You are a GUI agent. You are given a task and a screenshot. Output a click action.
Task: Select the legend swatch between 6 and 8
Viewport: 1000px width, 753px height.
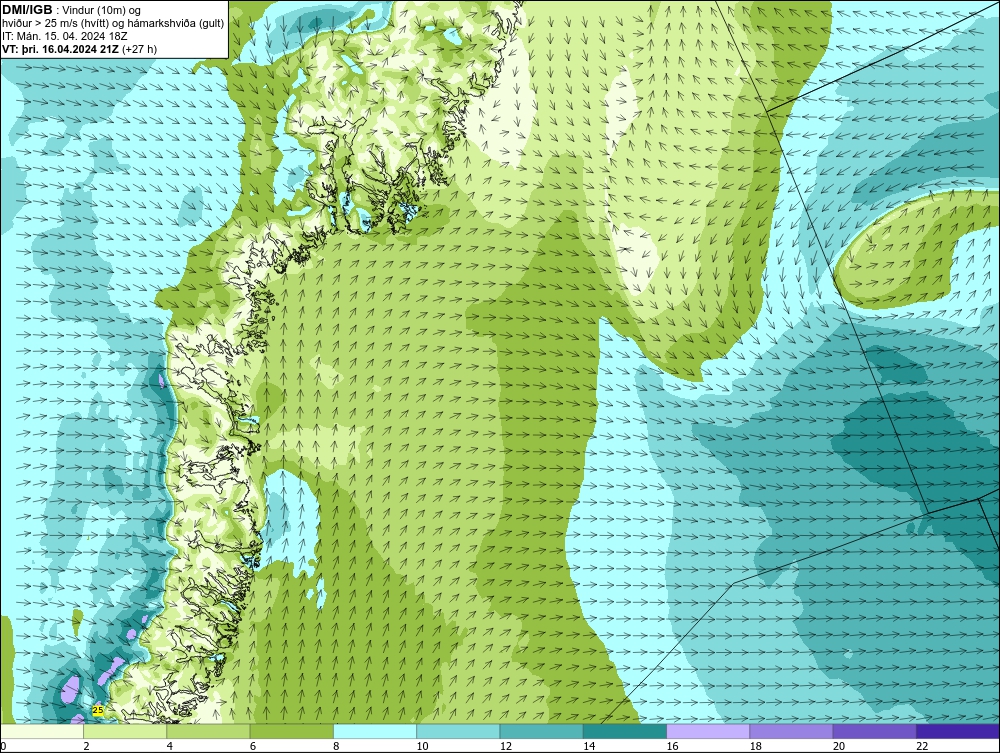[291, 731]
